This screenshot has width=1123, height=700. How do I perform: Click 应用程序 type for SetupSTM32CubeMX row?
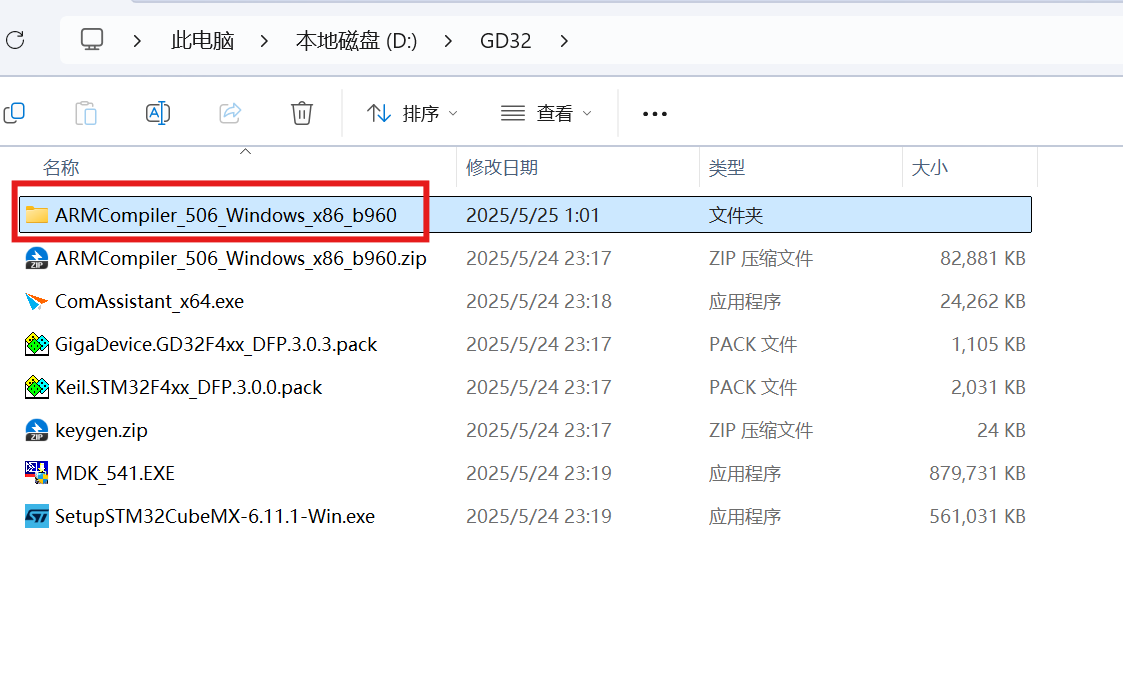pos(745,516)
